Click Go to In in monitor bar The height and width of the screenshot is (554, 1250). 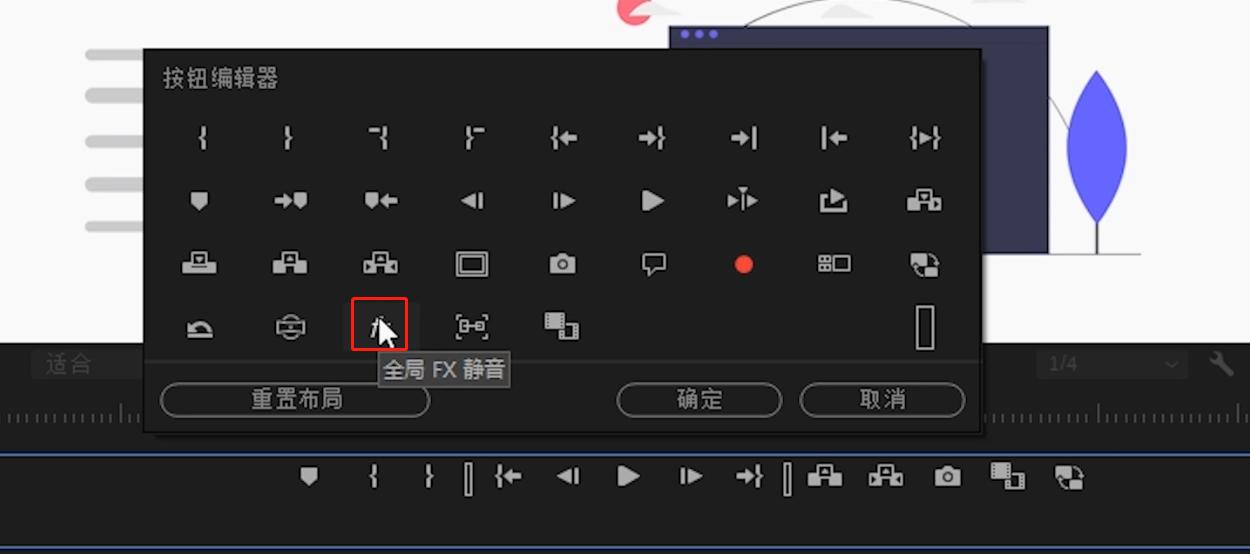[x=508, y=477]
